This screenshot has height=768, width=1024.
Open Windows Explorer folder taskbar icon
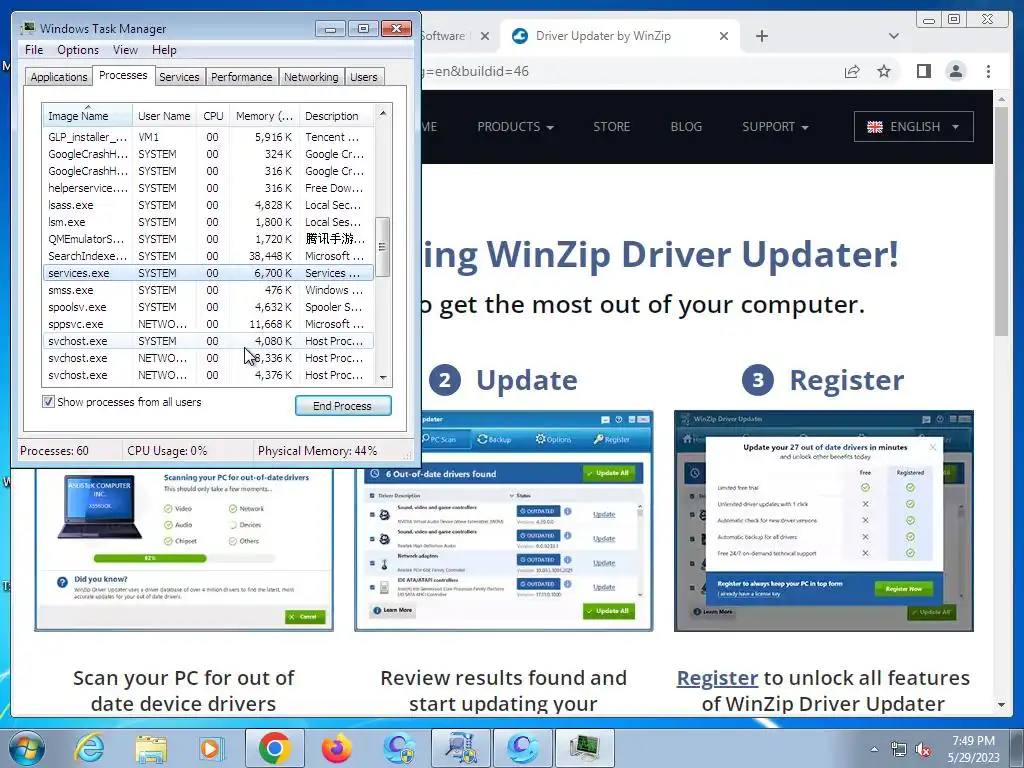151,748
